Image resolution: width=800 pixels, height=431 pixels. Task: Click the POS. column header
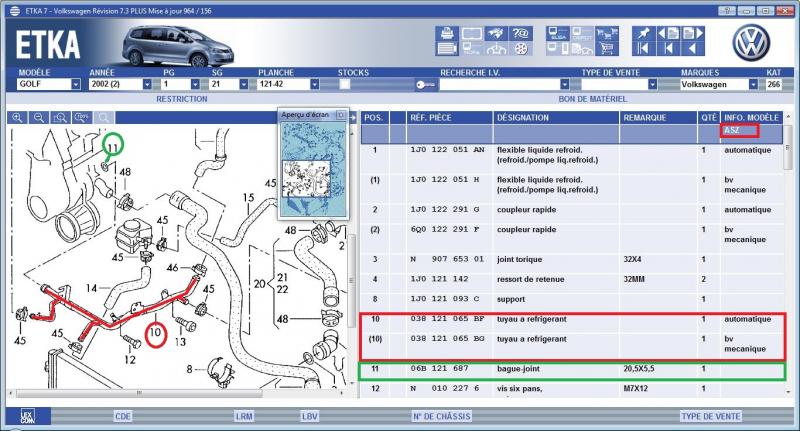coord(373,117)
